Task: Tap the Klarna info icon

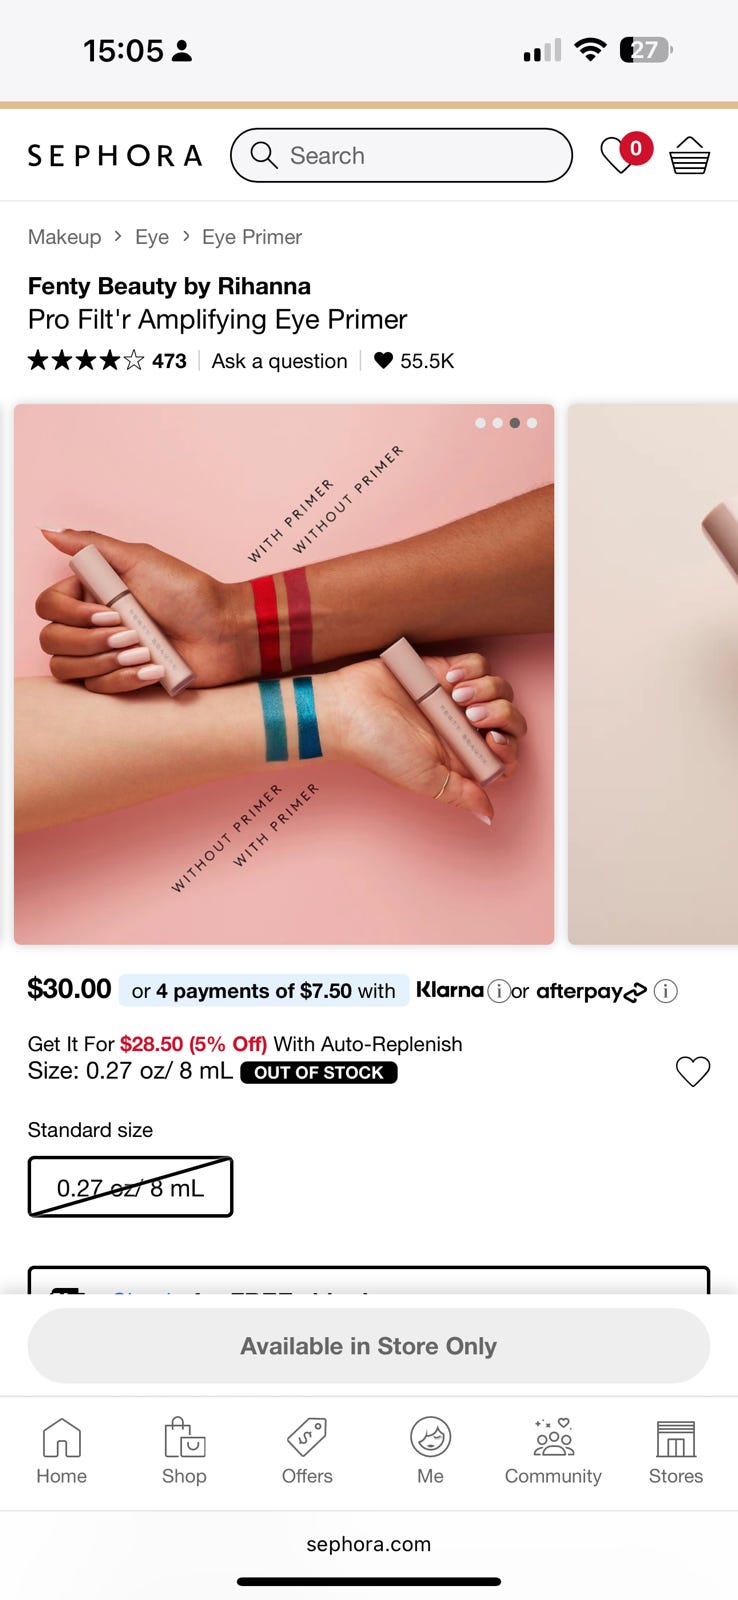Action: click(498, 991)
